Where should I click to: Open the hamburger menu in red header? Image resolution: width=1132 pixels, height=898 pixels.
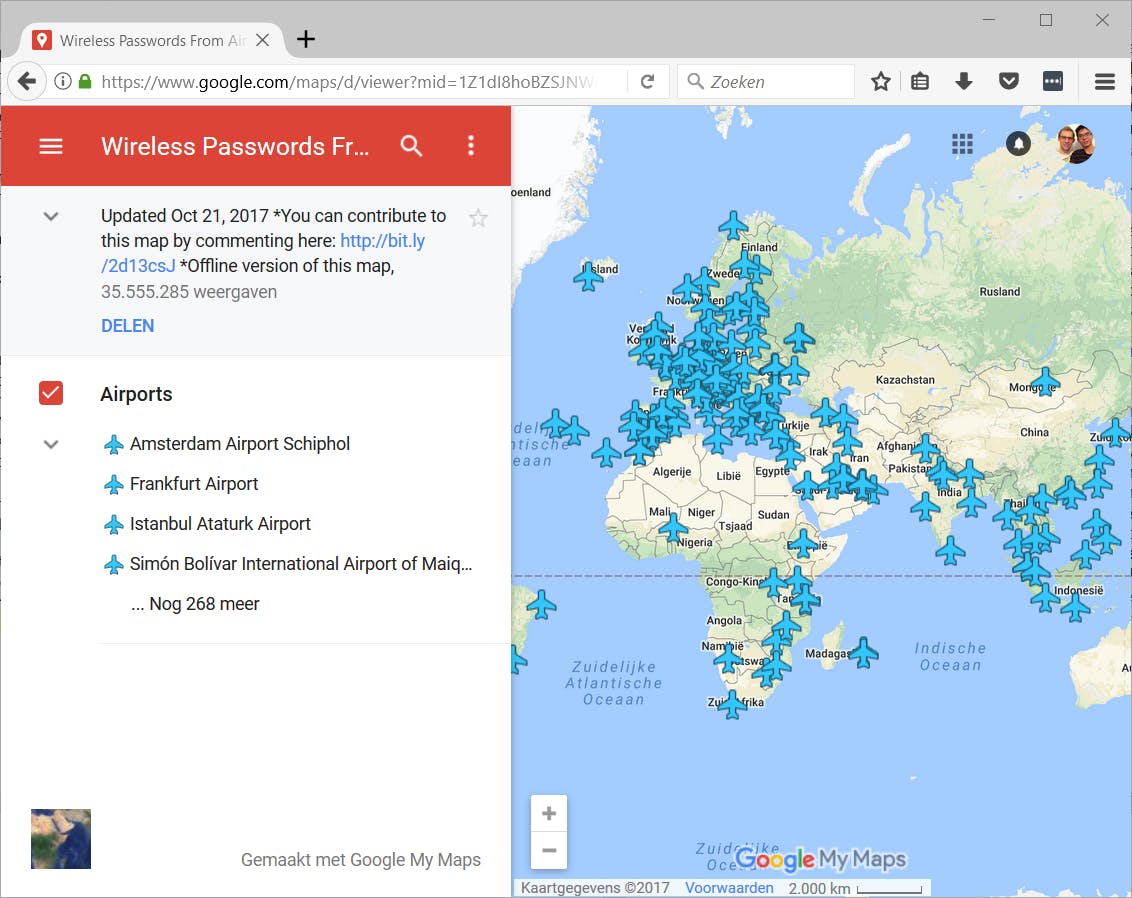pyautogui.click(x=51, y=147)
